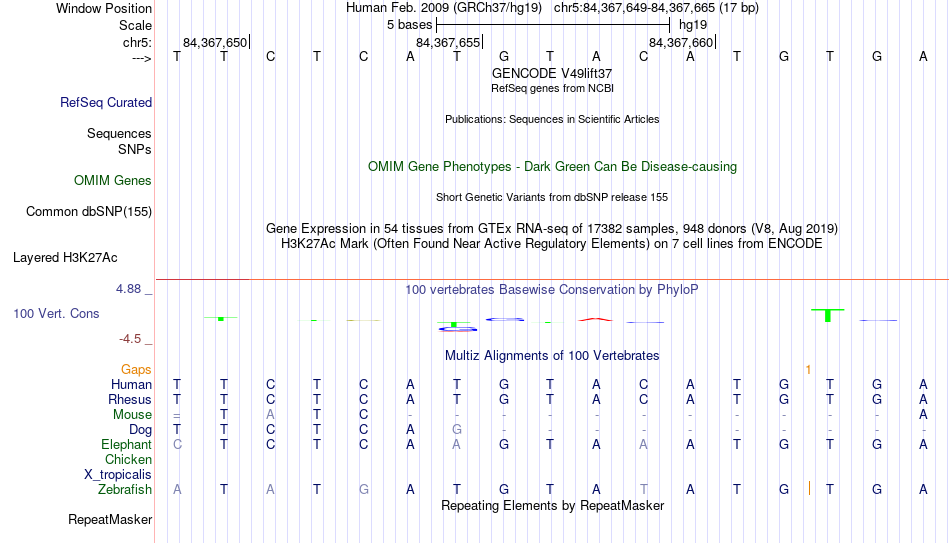Image resolution: width=950 pixels, height=543 pixels.
Task: Click the 5 bases scale bar
Action: click(553, 25)
